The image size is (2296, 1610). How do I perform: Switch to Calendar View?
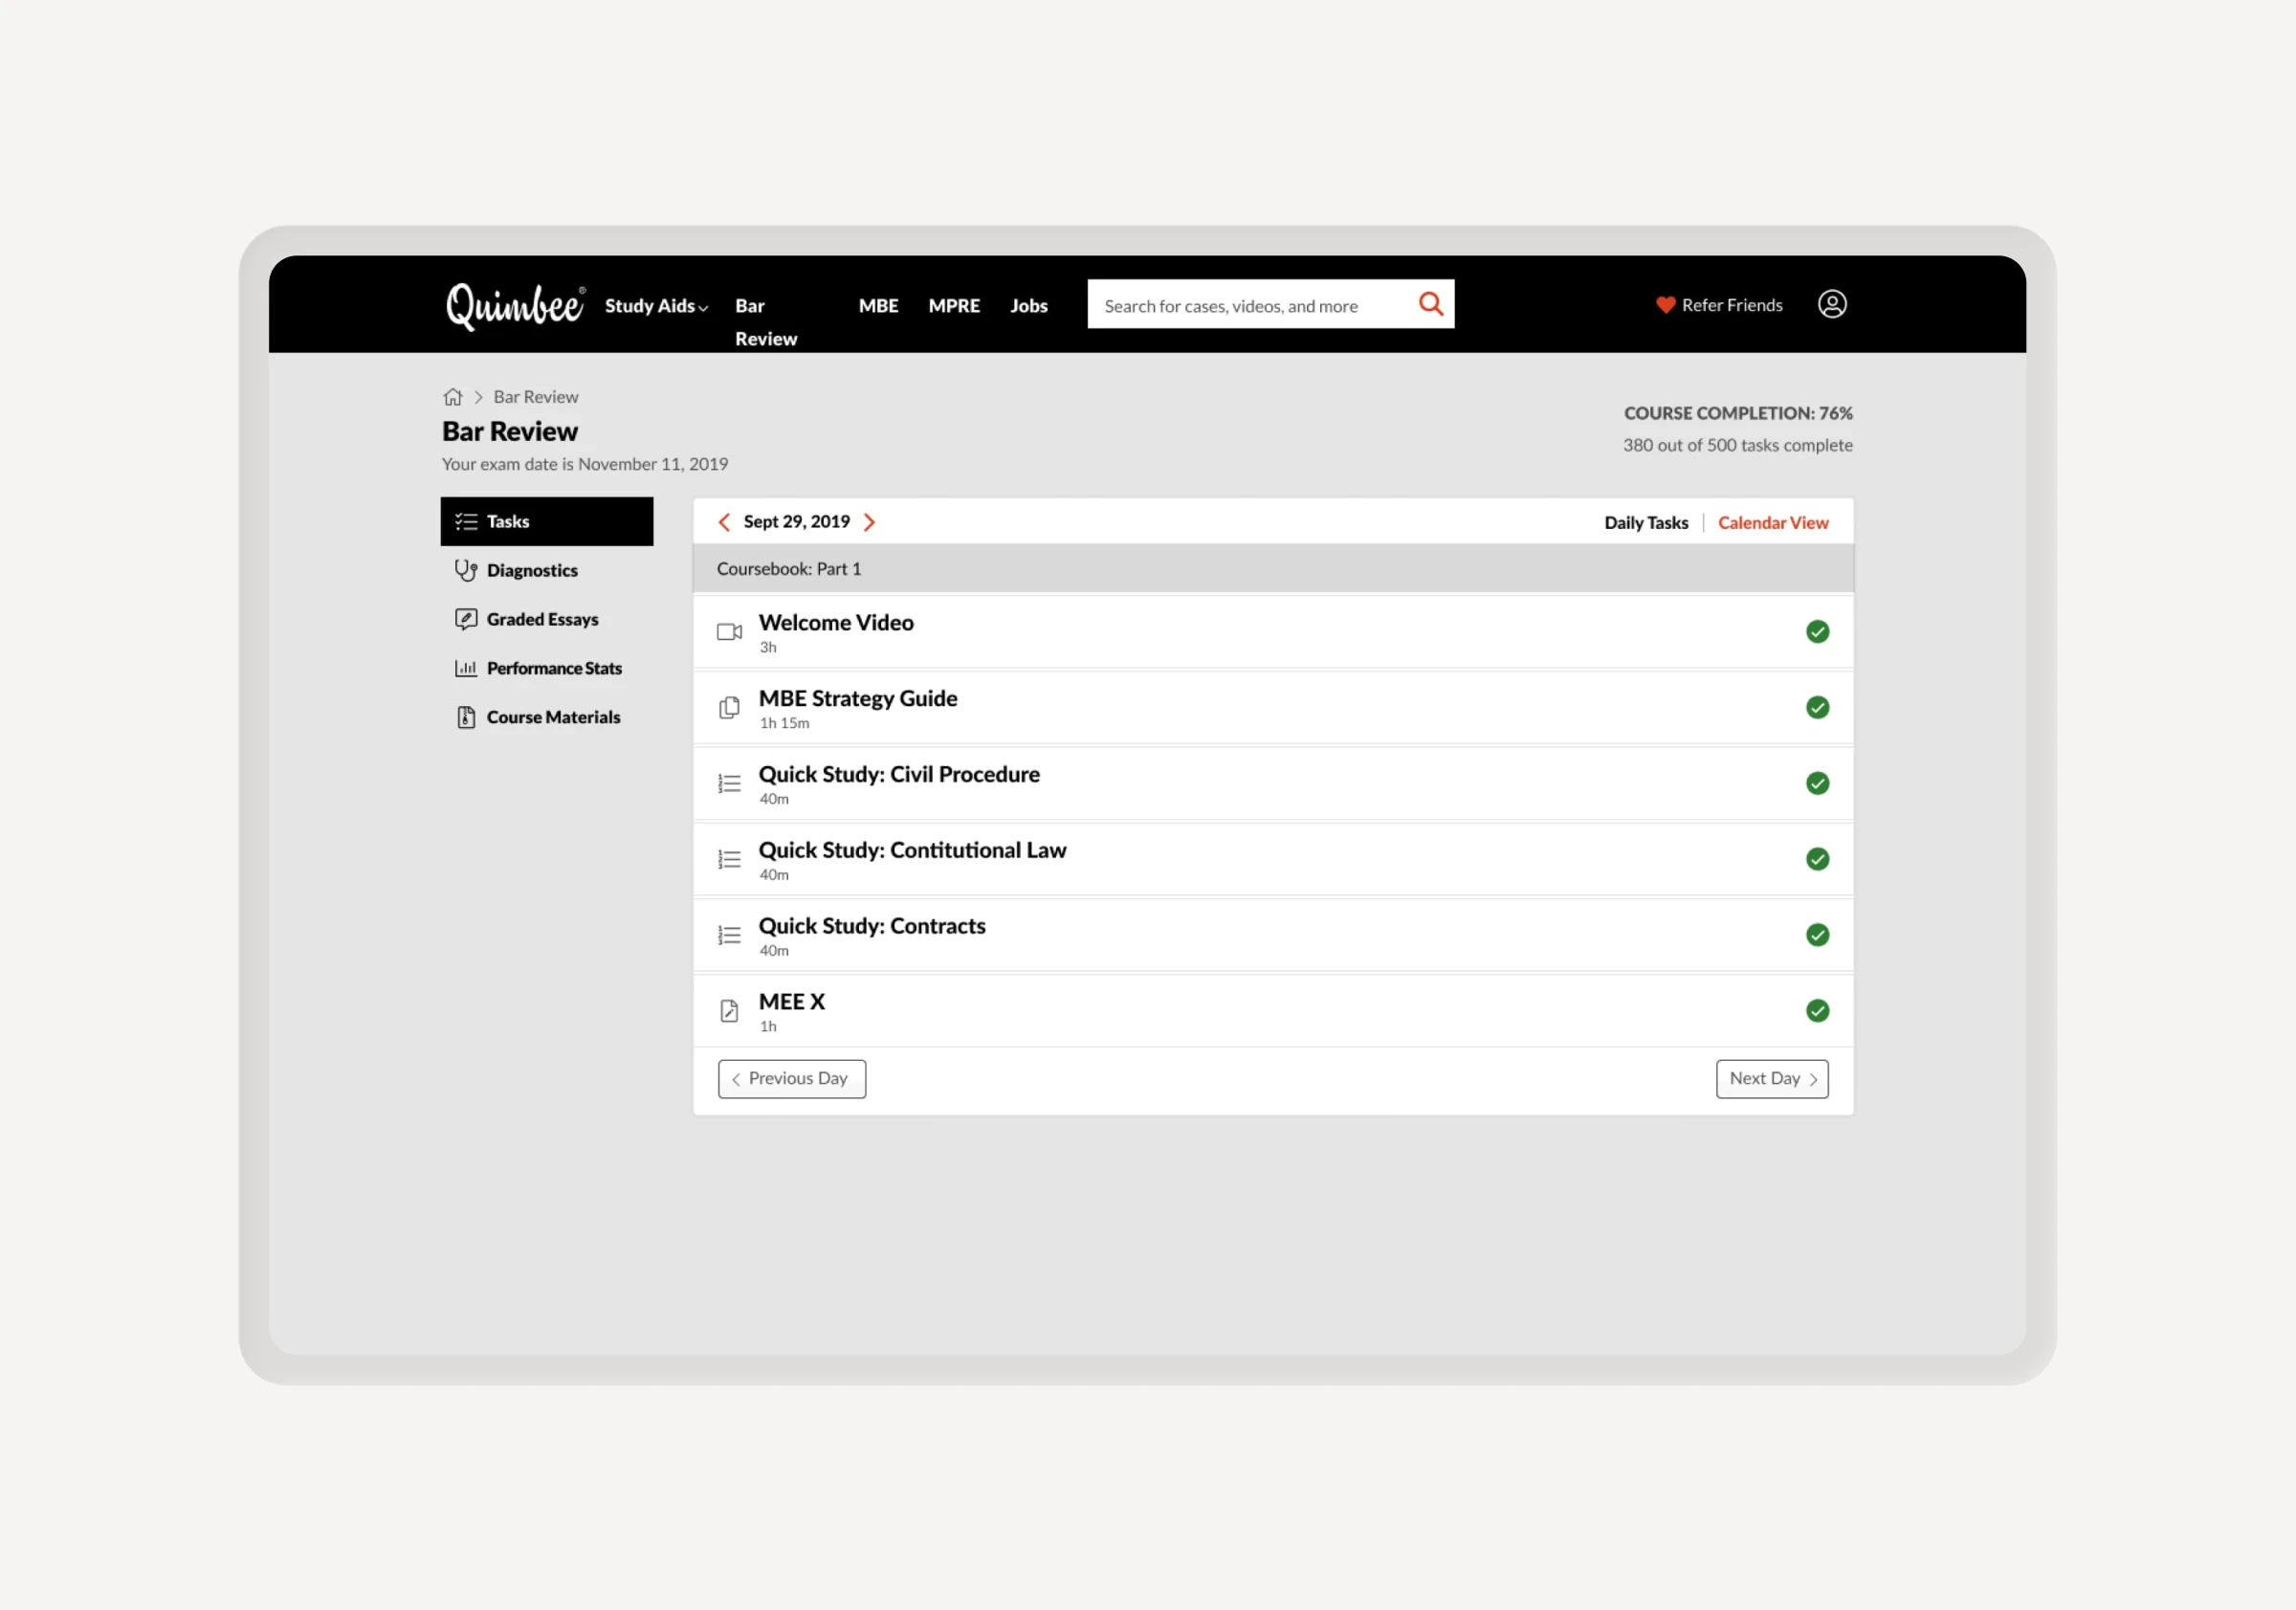click(x=1772, y=523)
